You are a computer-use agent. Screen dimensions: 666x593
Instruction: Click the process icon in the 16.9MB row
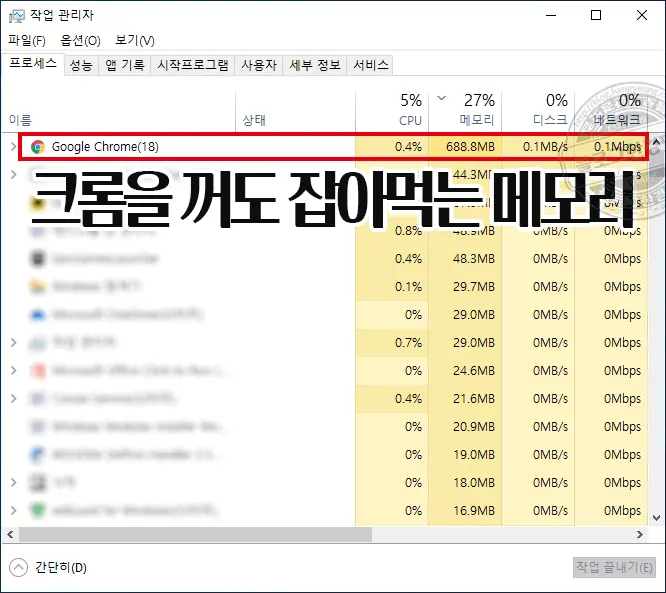38,511
